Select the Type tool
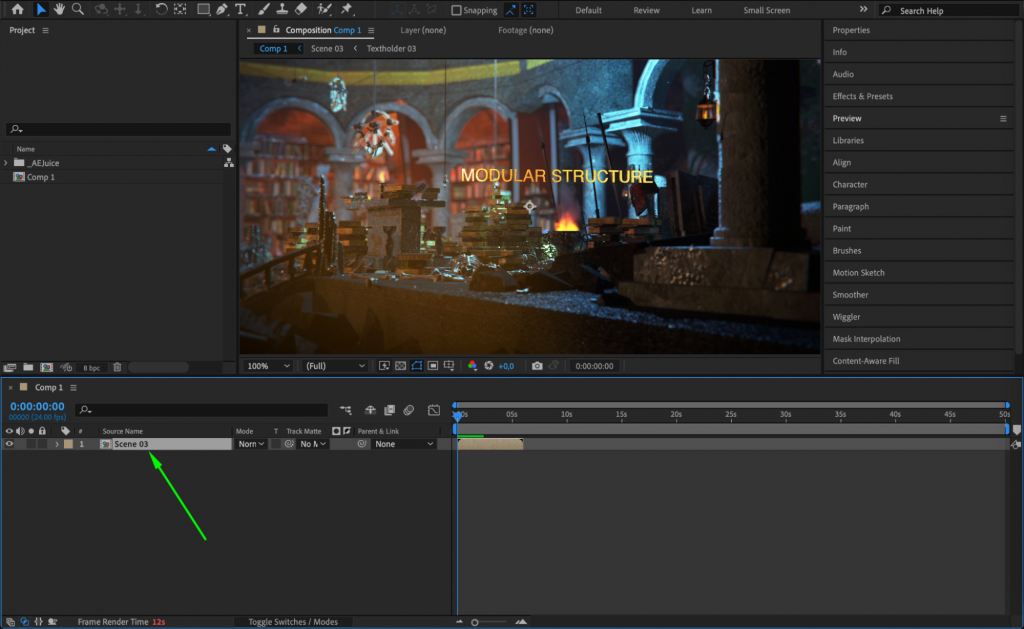 click(243, 10)
